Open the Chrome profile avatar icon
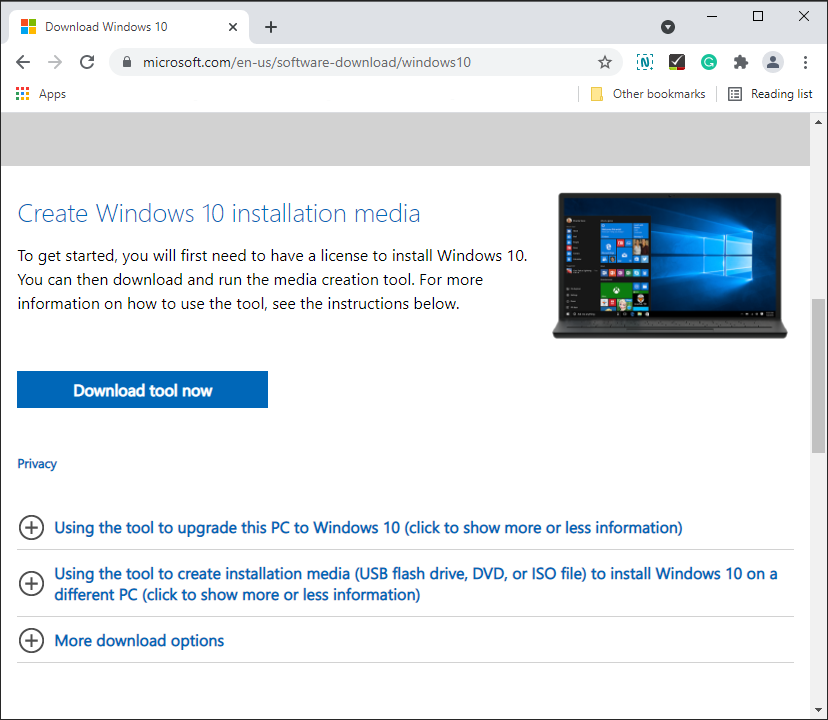The width and height of the screenshot is (828, 720). (773, 62)
